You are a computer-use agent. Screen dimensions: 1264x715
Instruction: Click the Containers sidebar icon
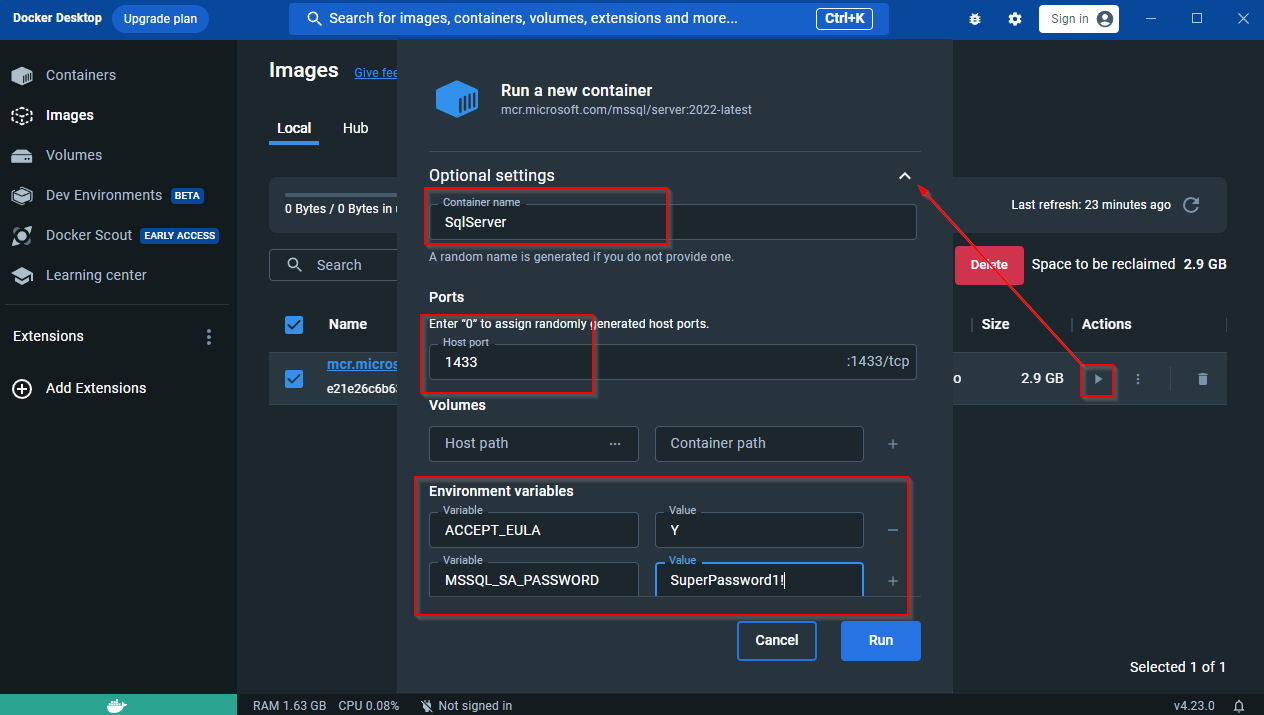22,76
